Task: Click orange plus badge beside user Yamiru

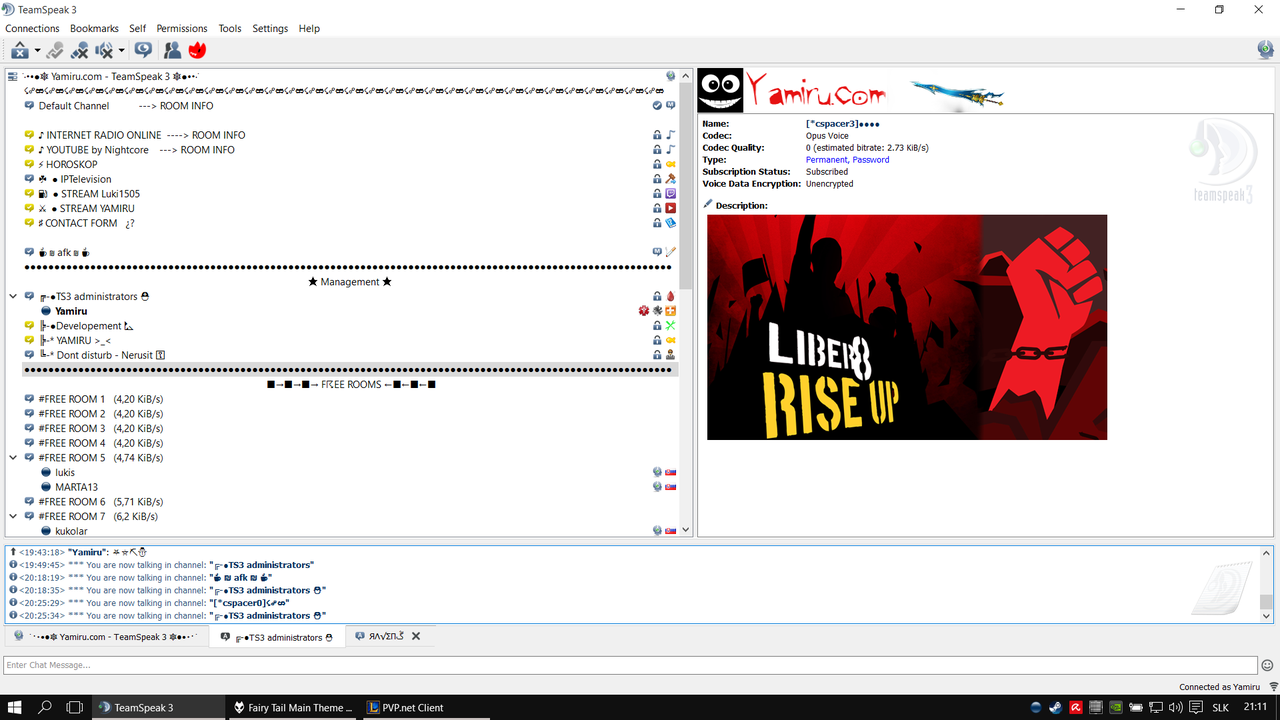Action: [671, 311]
